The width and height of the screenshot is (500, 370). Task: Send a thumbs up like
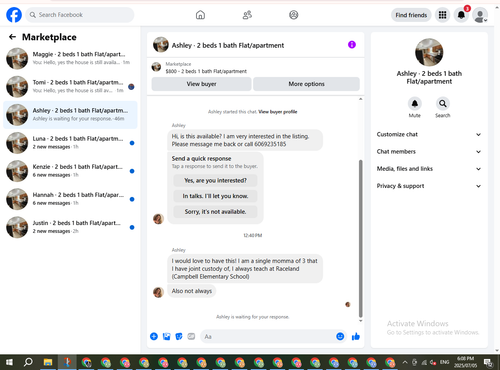[x=356, y=336]
